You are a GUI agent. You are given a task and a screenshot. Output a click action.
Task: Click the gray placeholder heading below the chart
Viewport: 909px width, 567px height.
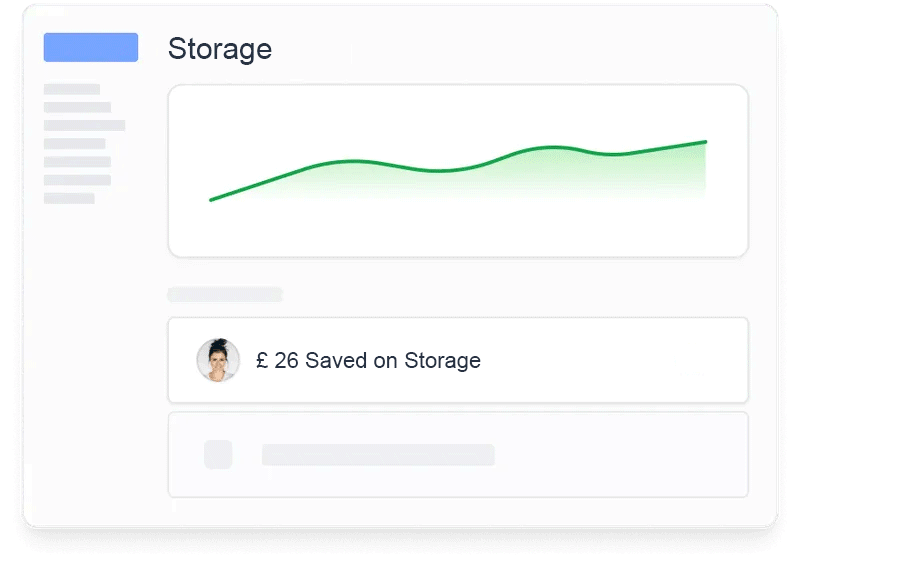click(225, 294)
